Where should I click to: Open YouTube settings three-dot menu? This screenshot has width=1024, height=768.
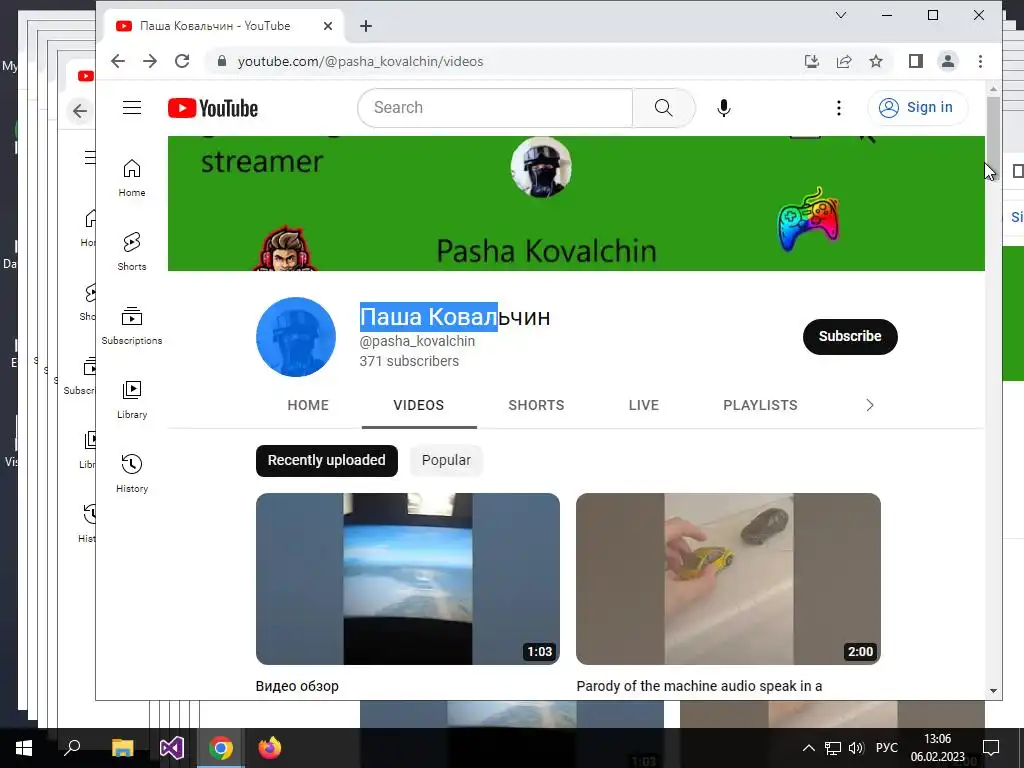(x=839, y=108)
